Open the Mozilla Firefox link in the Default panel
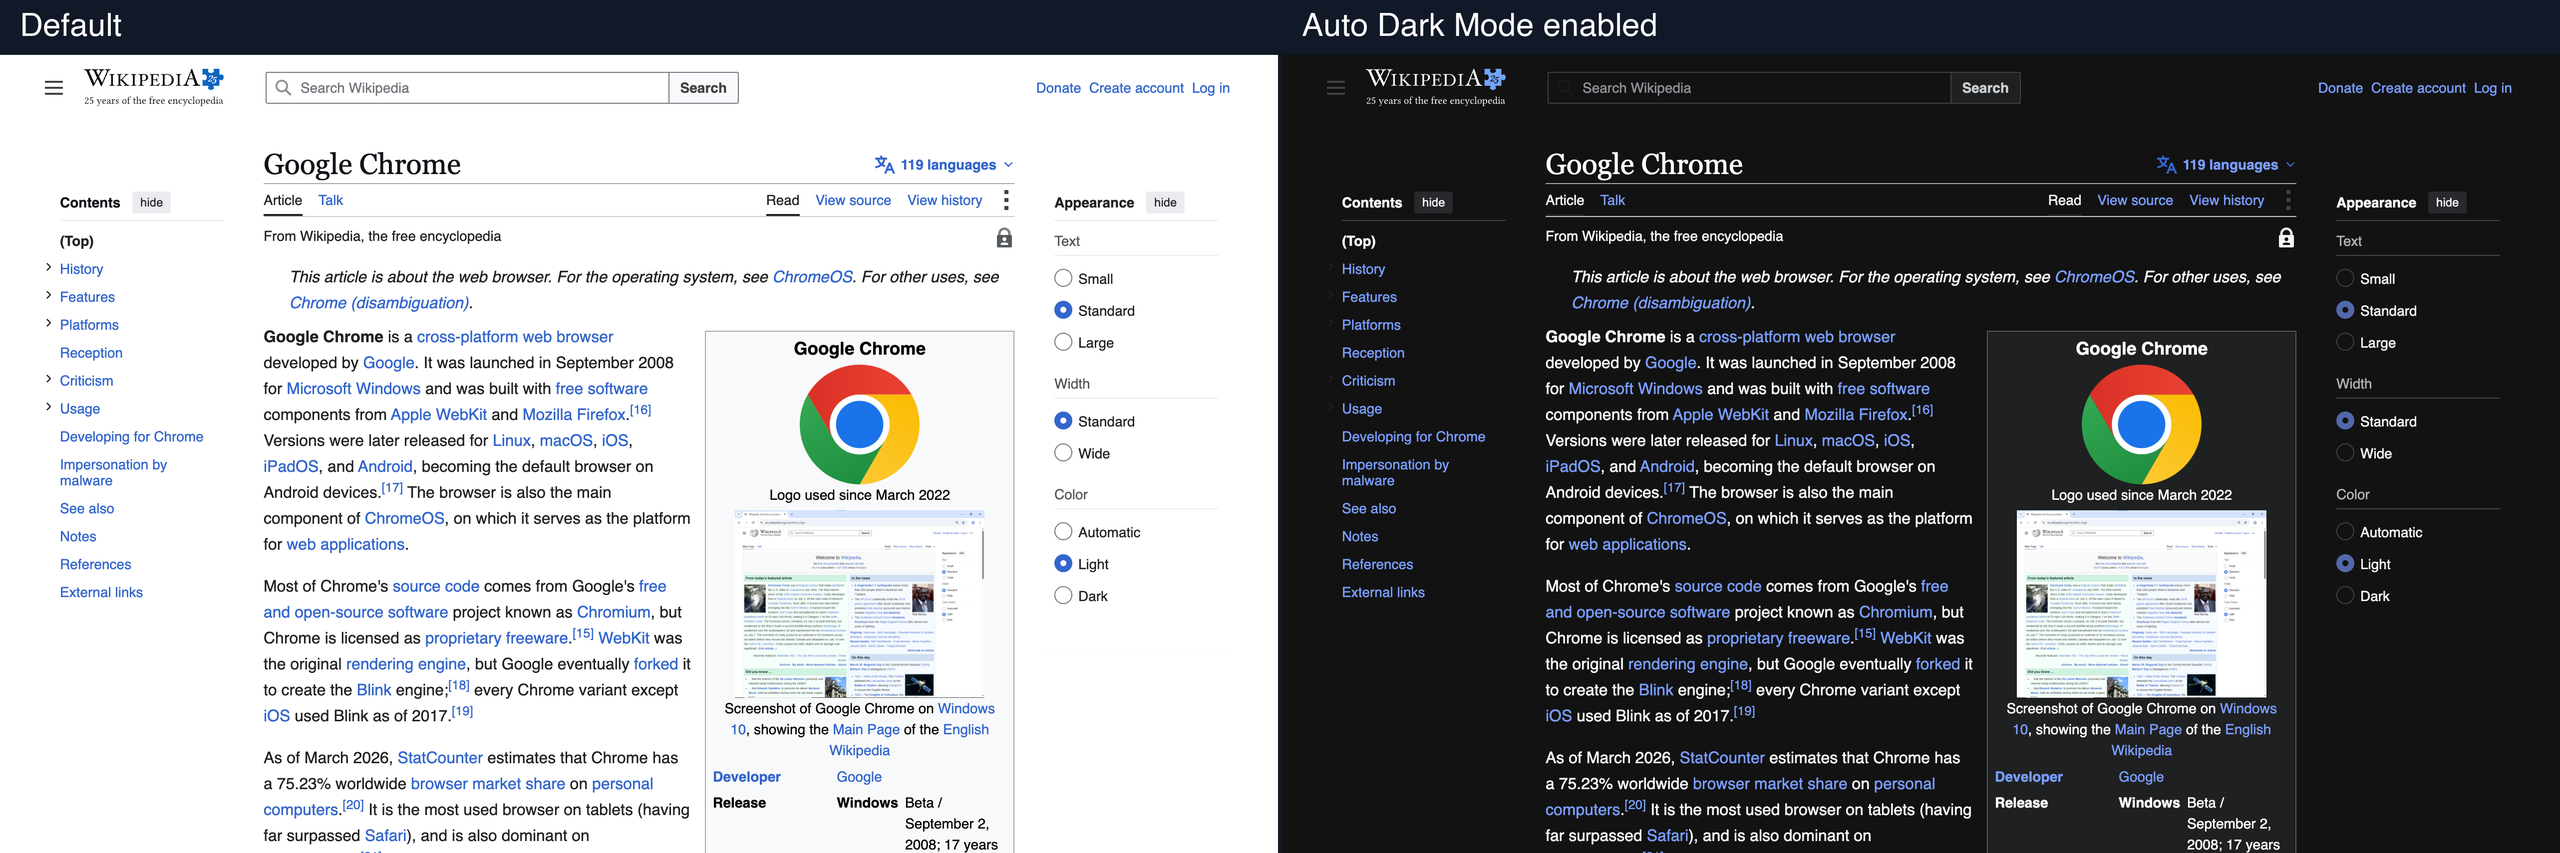 pyautogui.click(x=574, y=414)
